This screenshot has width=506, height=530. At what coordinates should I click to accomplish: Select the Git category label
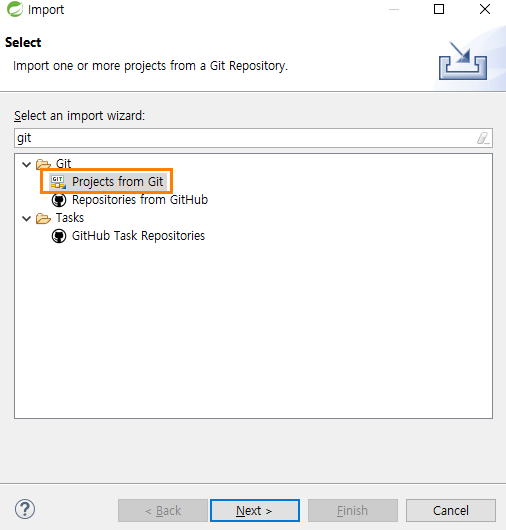click(x=63, y=164)
